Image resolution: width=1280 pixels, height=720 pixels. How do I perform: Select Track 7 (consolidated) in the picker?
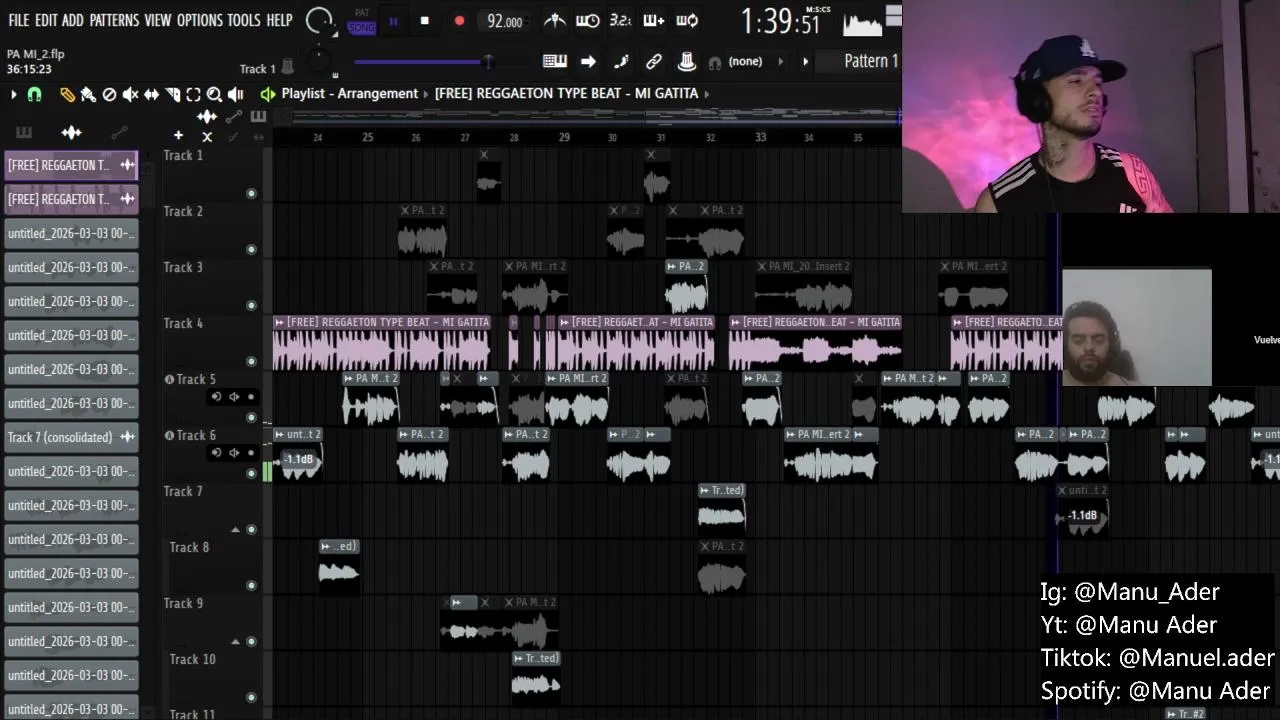pyautogui.click(x=71, y=437)
